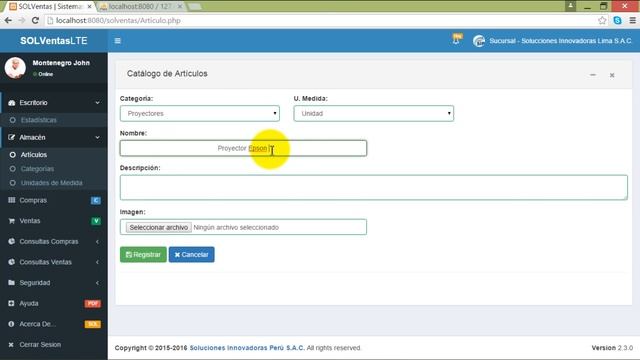The height and width of the screenshot is (360, 640).
Task: Click the Escritorio dashboard icon
Action: pyautogui.click(x=11, y=103)
